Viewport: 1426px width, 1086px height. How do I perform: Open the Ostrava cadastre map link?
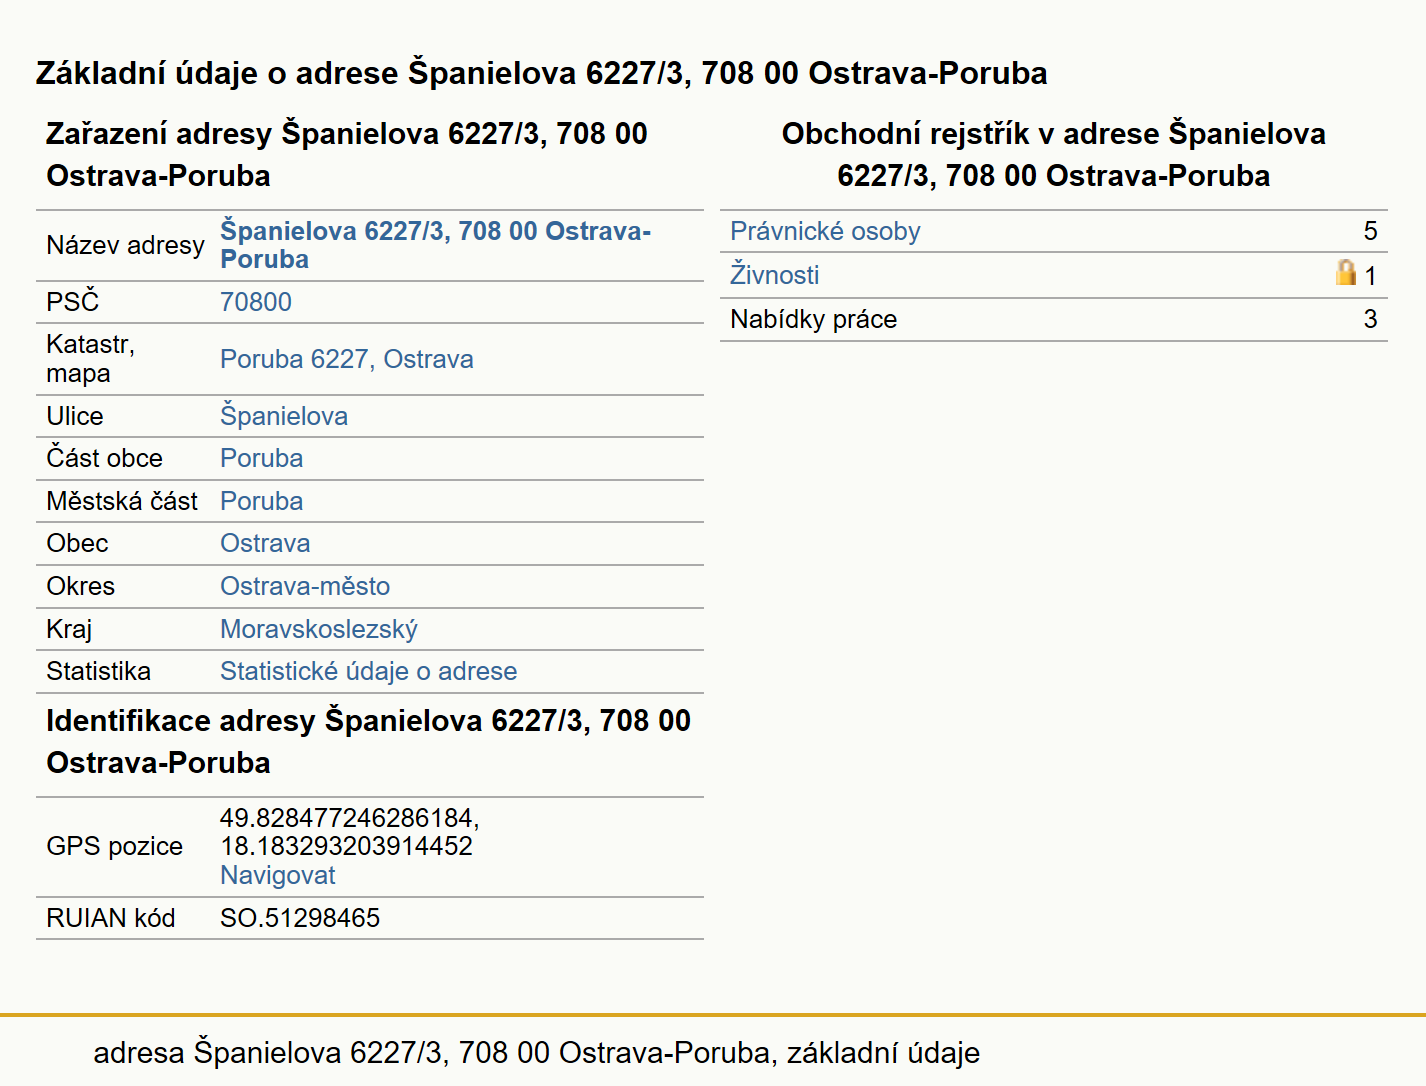click(429, 359)
